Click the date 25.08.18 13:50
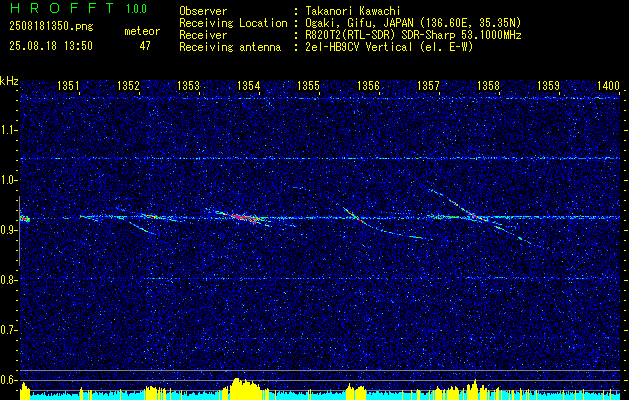 (51, 46)
